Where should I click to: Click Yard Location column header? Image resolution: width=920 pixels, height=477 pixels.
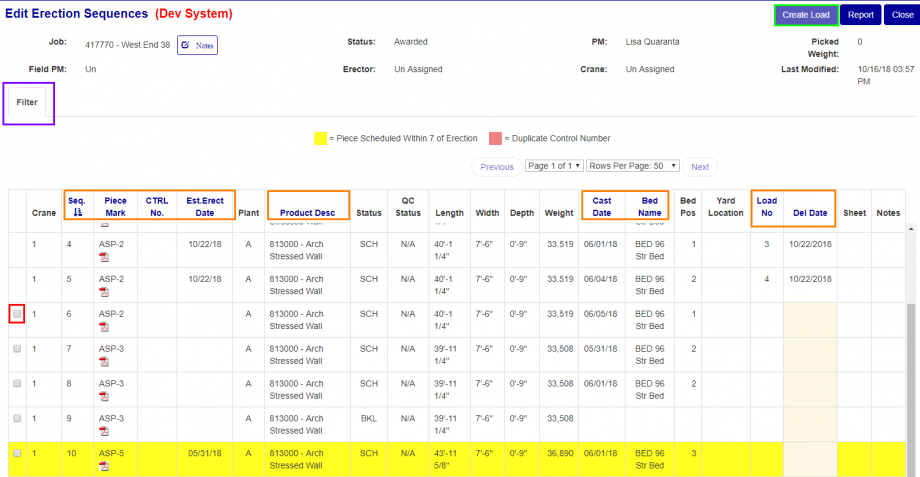point(725,207)
